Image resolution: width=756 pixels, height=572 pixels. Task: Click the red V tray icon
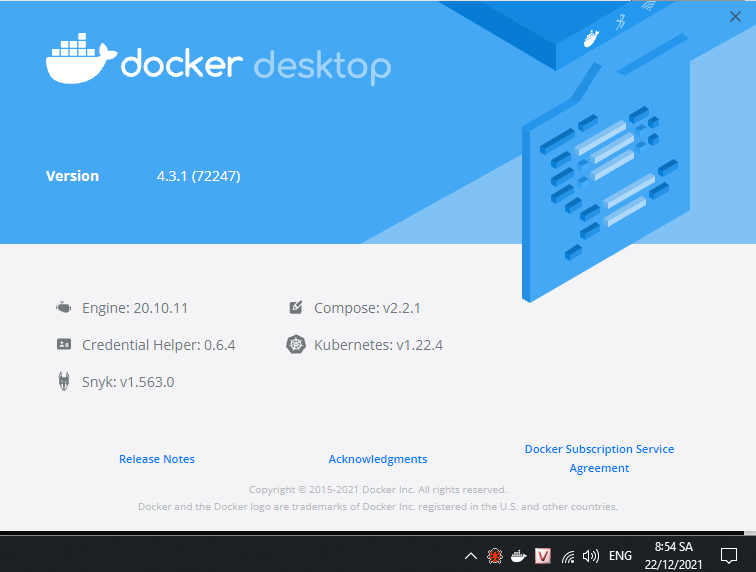coord(543,556)
